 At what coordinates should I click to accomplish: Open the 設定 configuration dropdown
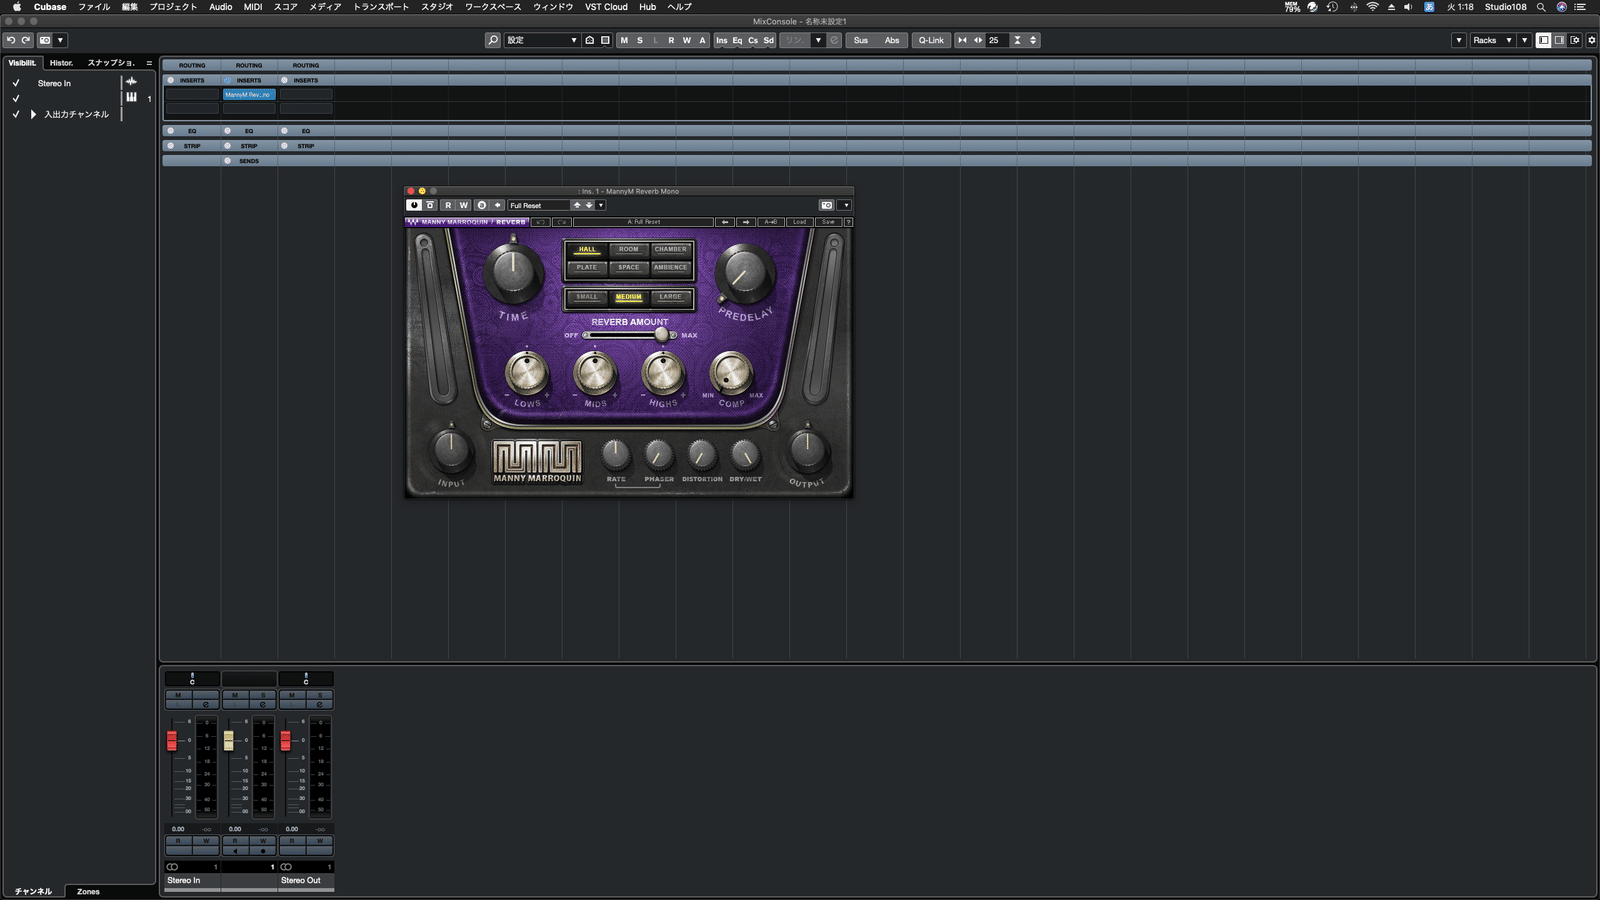pyautogui.click(x=541, y=40)
